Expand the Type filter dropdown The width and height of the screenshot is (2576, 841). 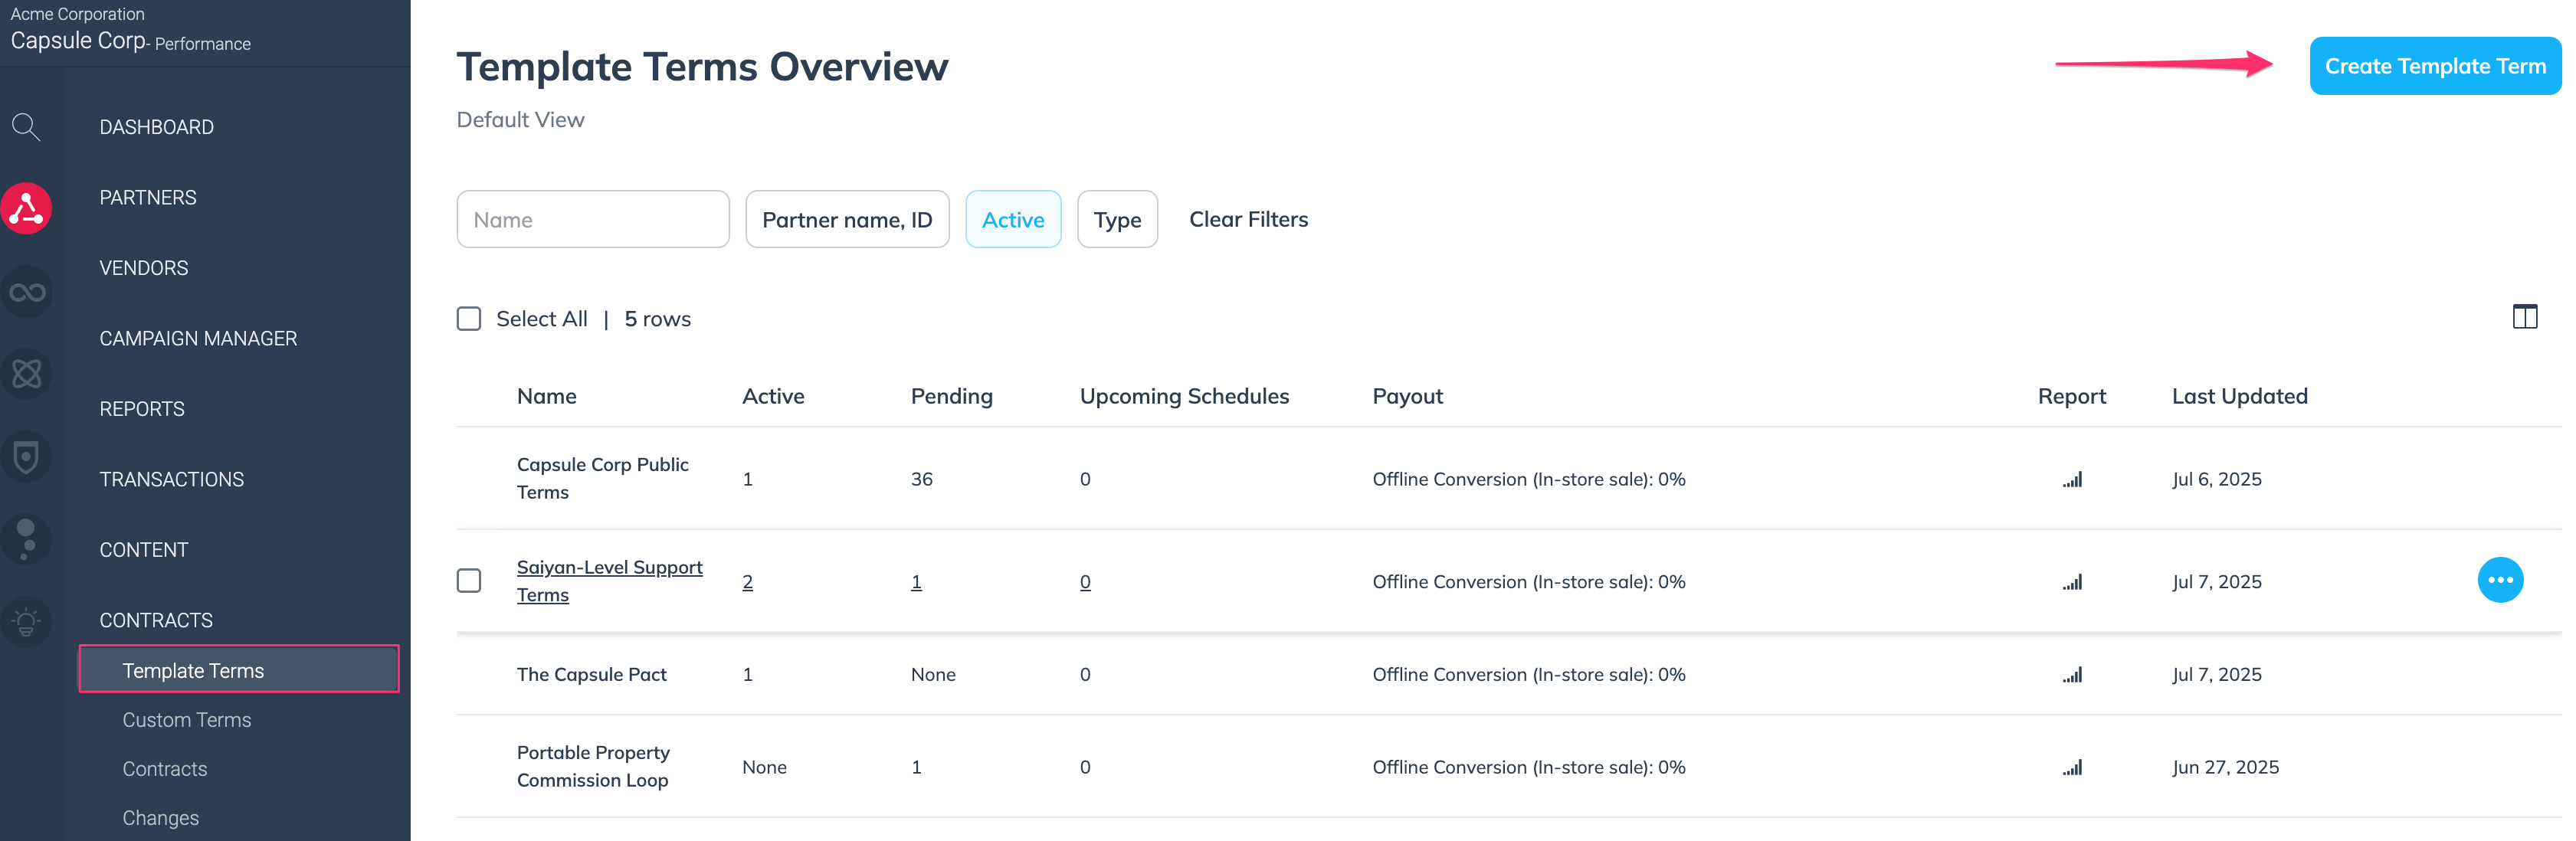coord(1116,220)
